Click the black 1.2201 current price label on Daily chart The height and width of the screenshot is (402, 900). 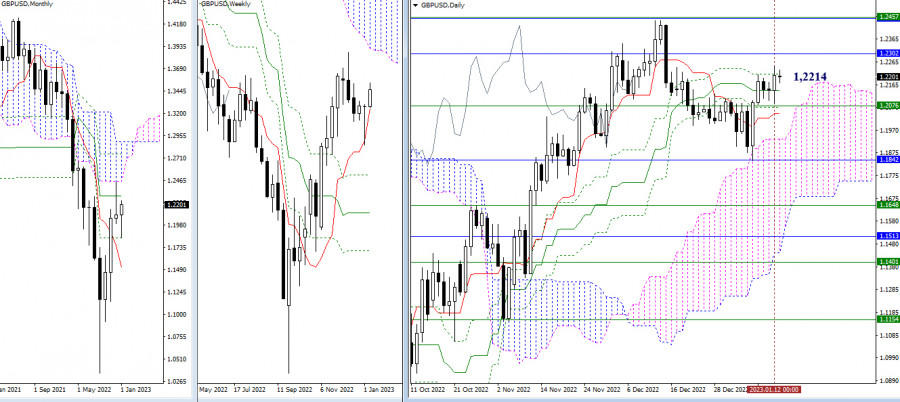coord(888,76)
